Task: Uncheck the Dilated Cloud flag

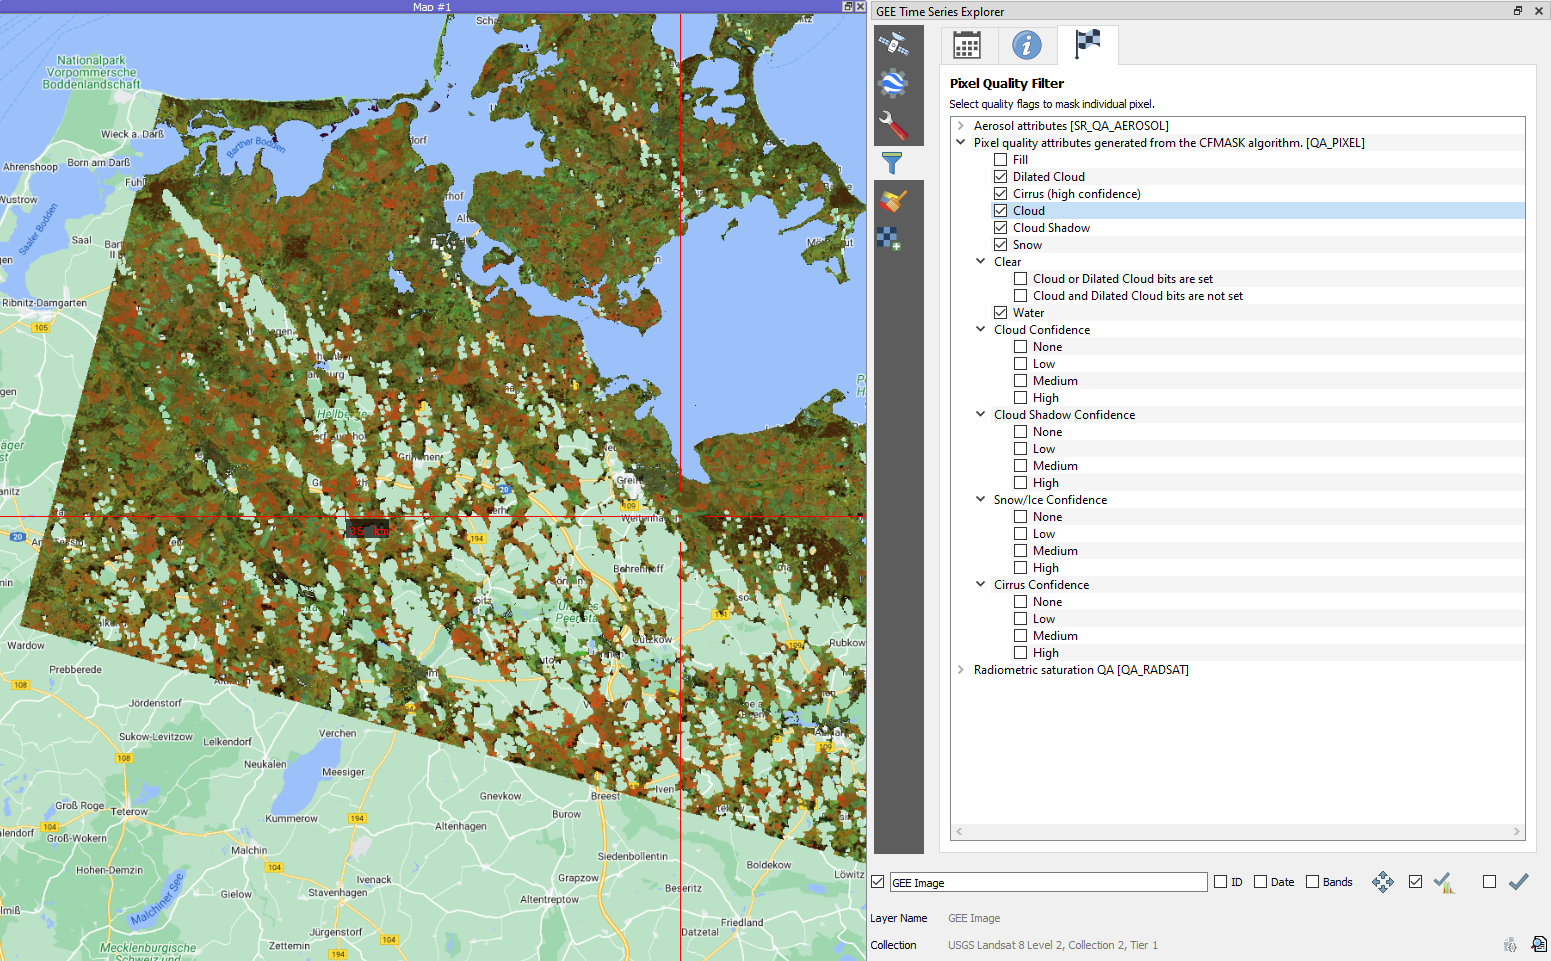Action: [x=1000, y=177]
